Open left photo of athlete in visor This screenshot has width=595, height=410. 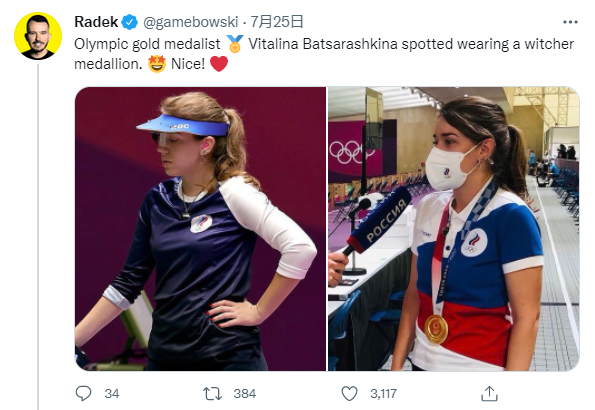tap(200, 229)
